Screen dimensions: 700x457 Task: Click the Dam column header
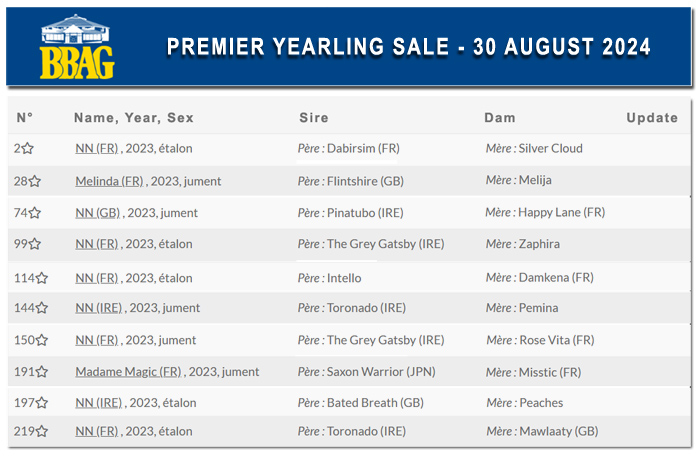tap(500, 118)
